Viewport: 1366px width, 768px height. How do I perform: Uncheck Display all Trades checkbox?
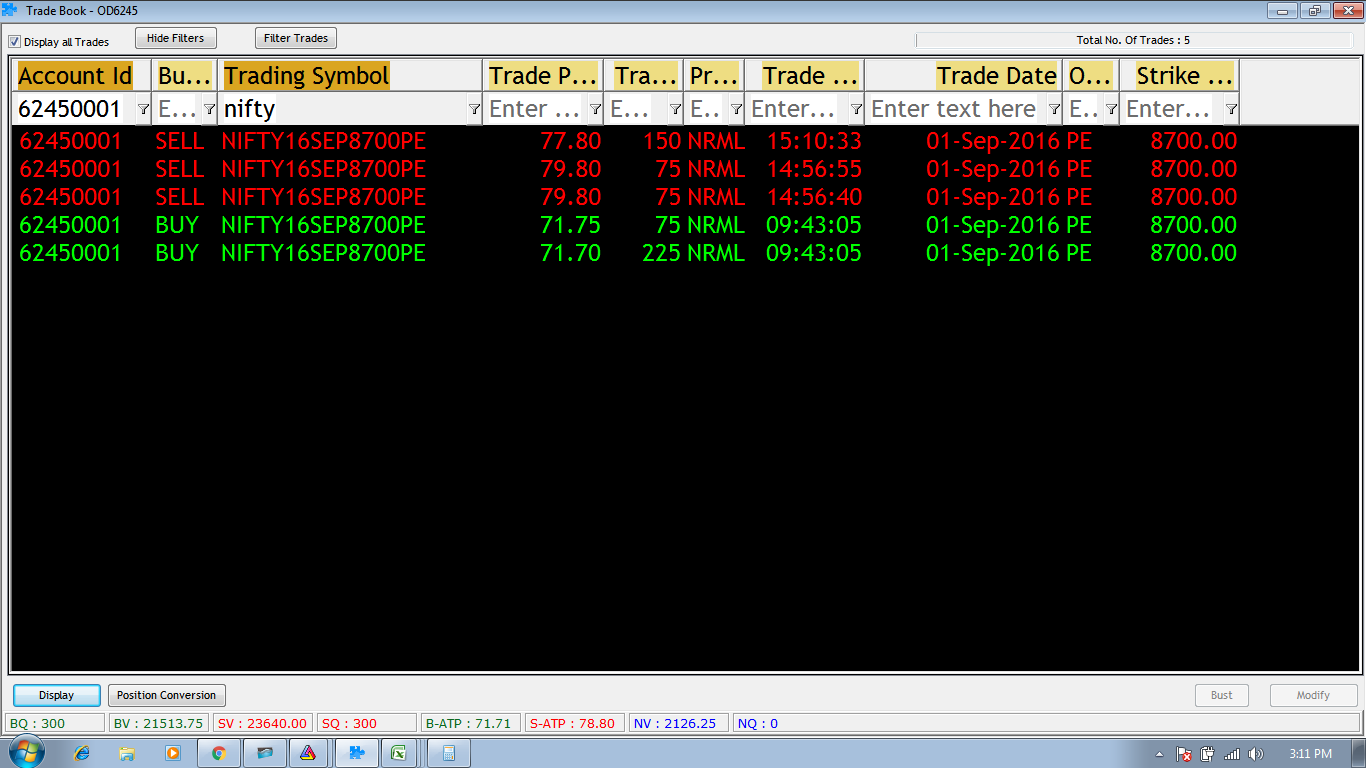click(x=15, y=42)
